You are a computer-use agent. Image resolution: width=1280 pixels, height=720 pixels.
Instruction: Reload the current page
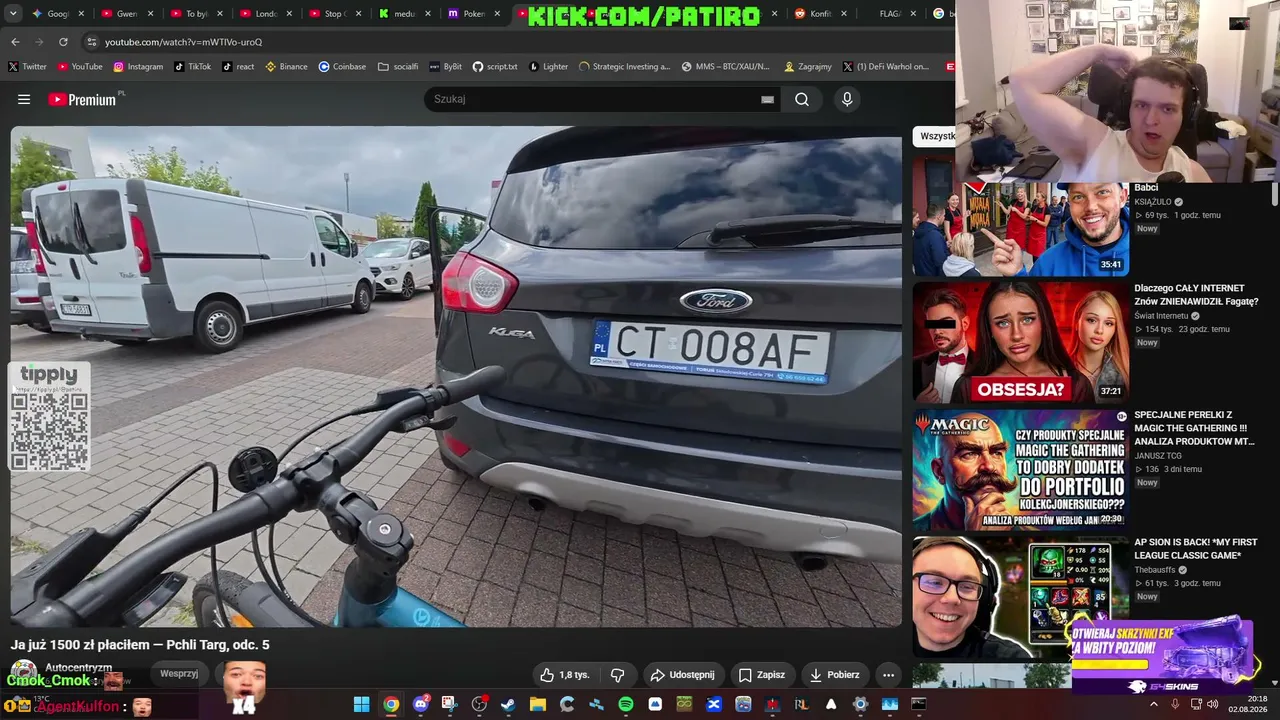tap(63, 42)
